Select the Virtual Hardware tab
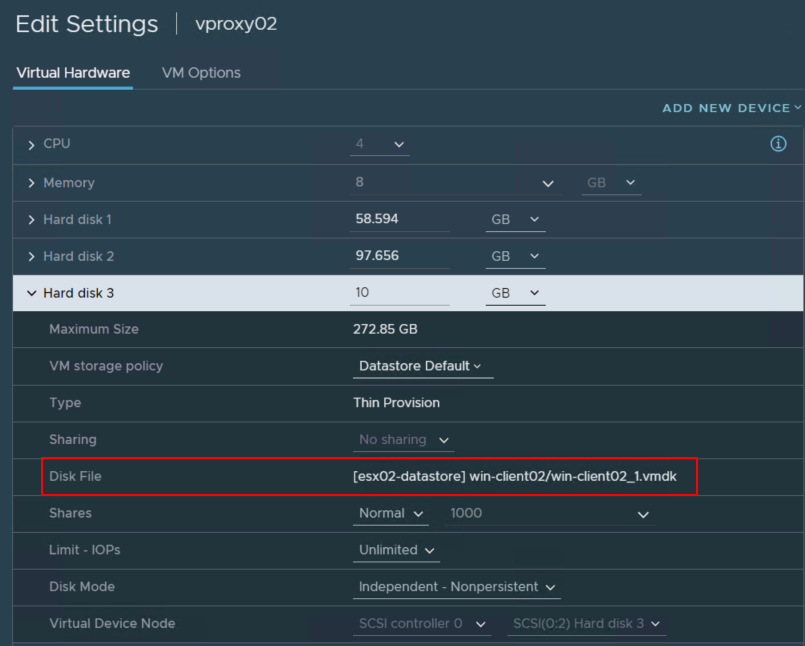Screen dimensions: 805x646 pyautogui.click(x=73, y=73)
